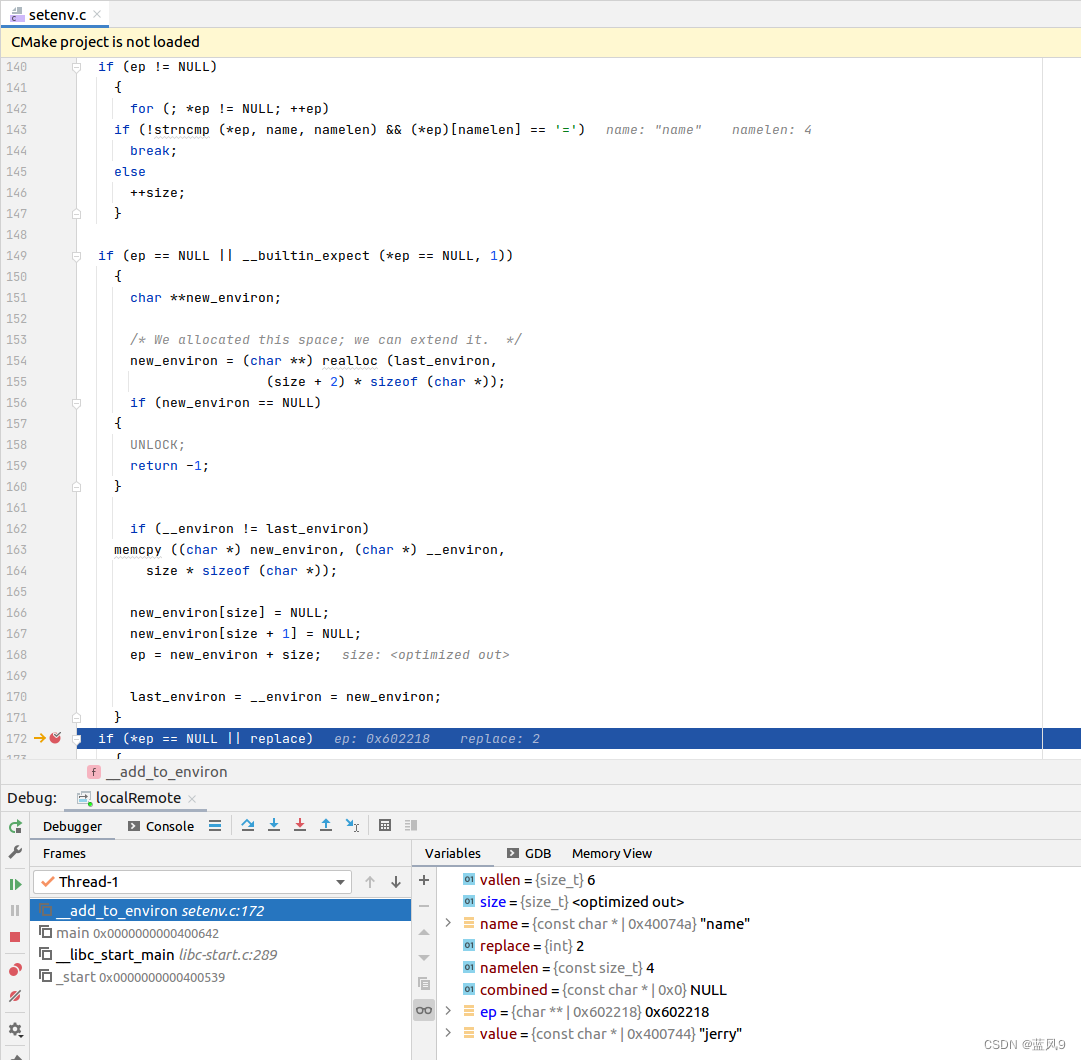The width and height of the screenshot is (1081, 1060).
Task: Click the __add_to_environ breadcrumb
Action: (x=158, y=772)
